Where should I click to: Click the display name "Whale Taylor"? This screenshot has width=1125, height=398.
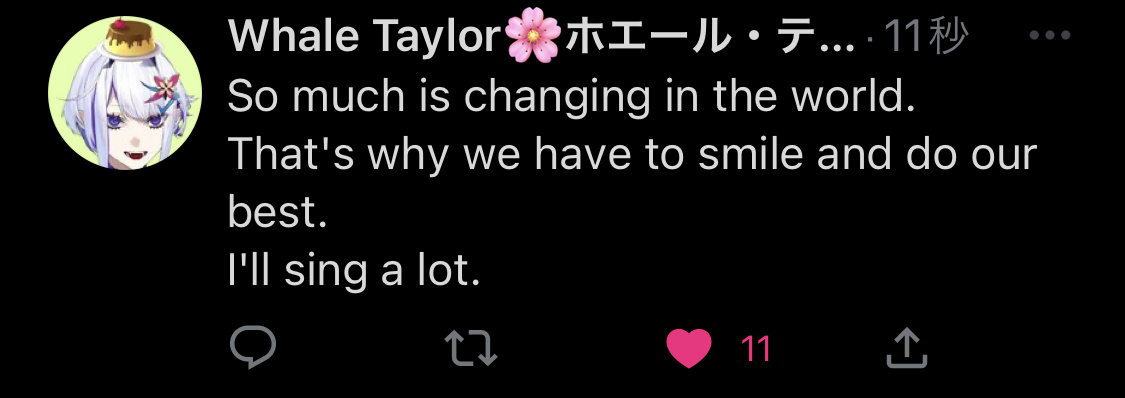click(364, 37)
